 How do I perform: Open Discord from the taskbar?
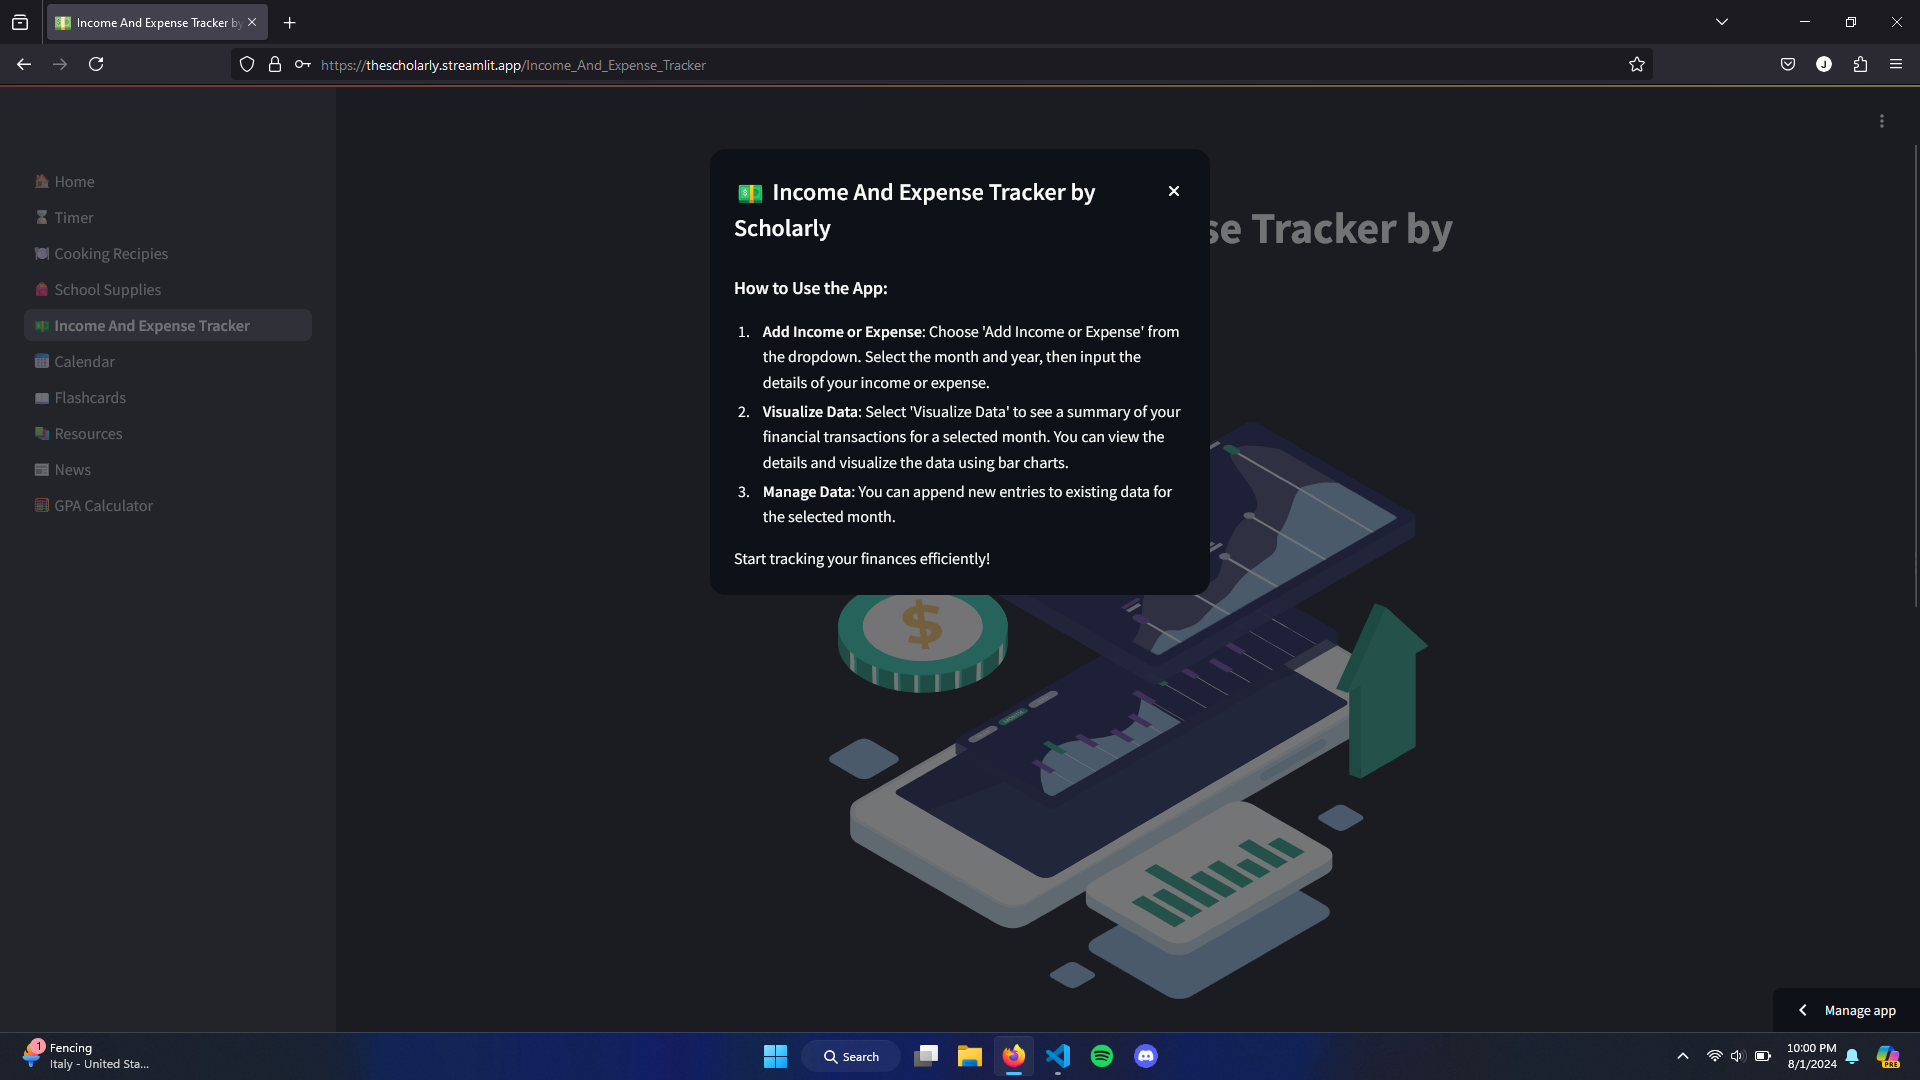(x=1146, y=1056)
